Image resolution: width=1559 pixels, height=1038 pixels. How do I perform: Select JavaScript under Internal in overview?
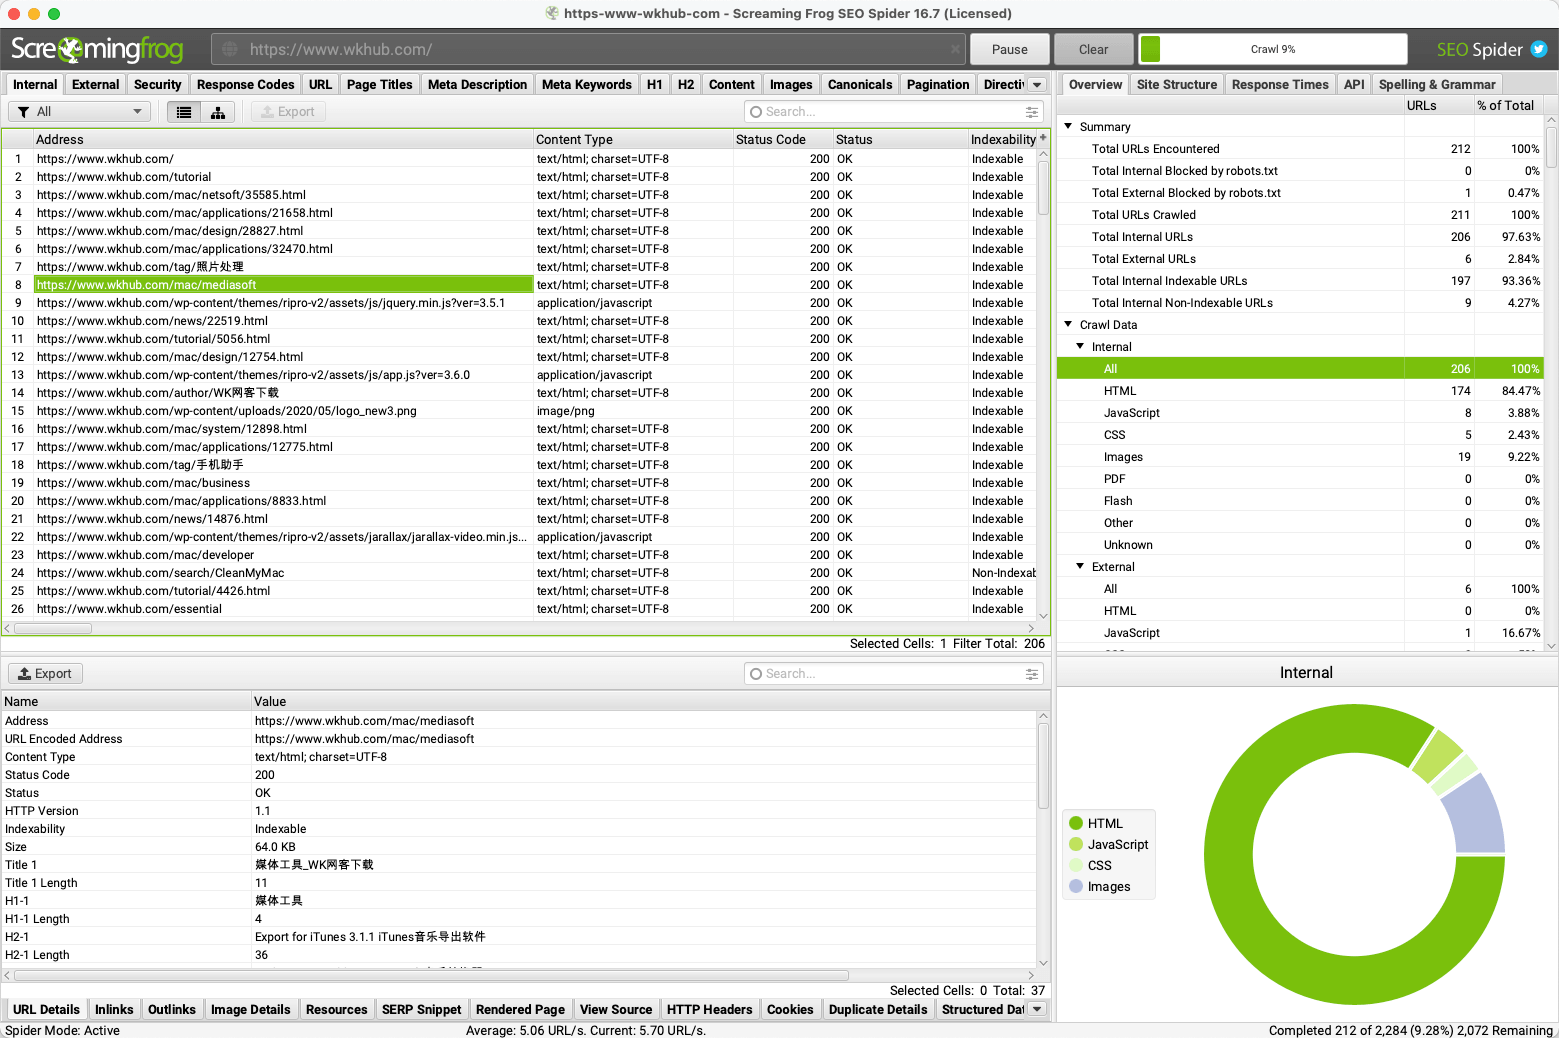[x=1300, y=413]
